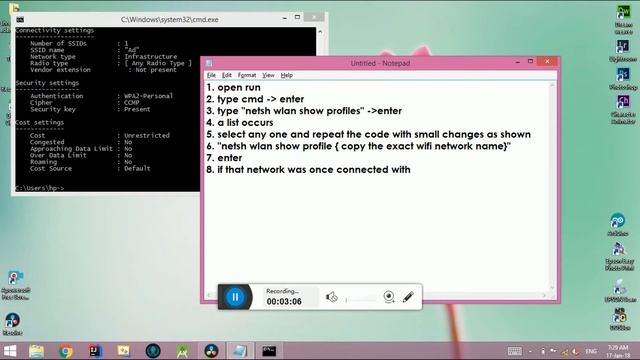640x360 pixels.
Task: Click 'Unrestricted' value in cmd window
Action: tap(147, 136)
